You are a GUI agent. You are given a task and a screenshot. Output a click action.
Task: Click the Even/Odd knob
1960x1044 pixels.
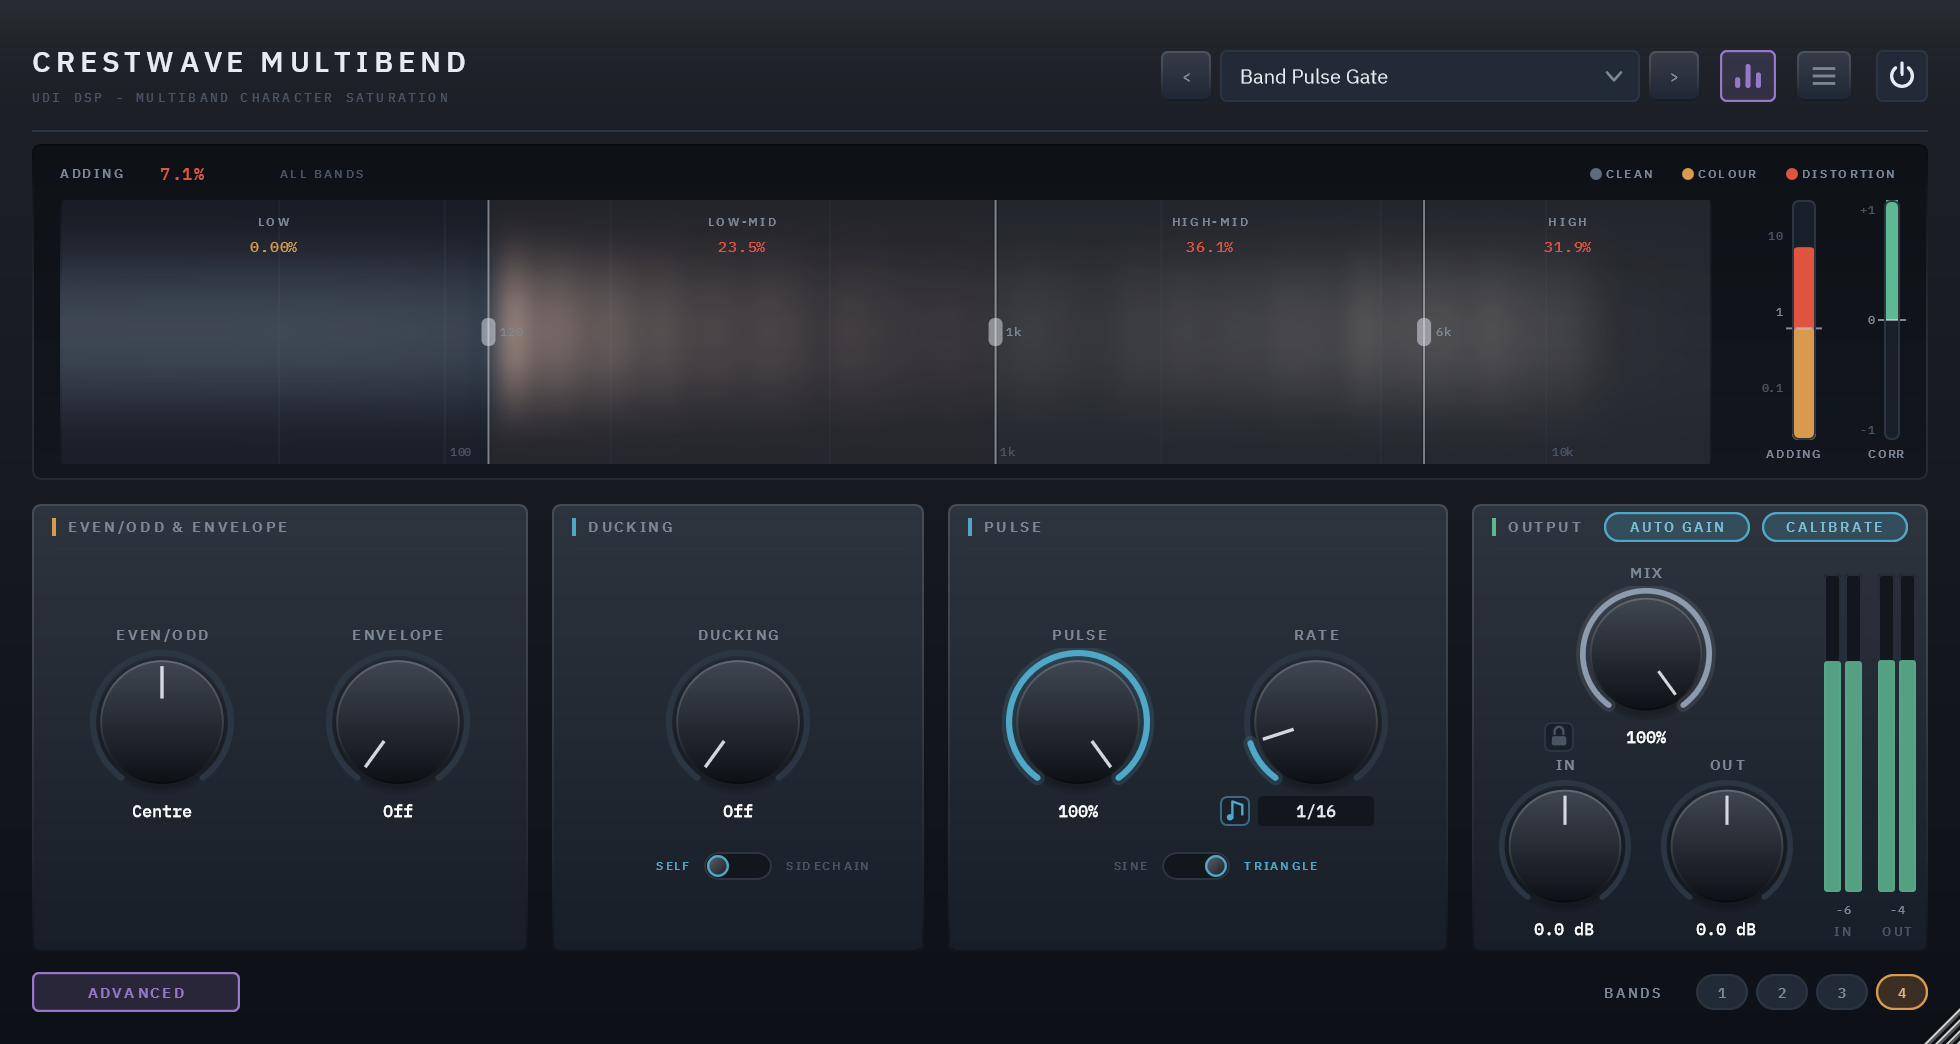tap(162, 721)
